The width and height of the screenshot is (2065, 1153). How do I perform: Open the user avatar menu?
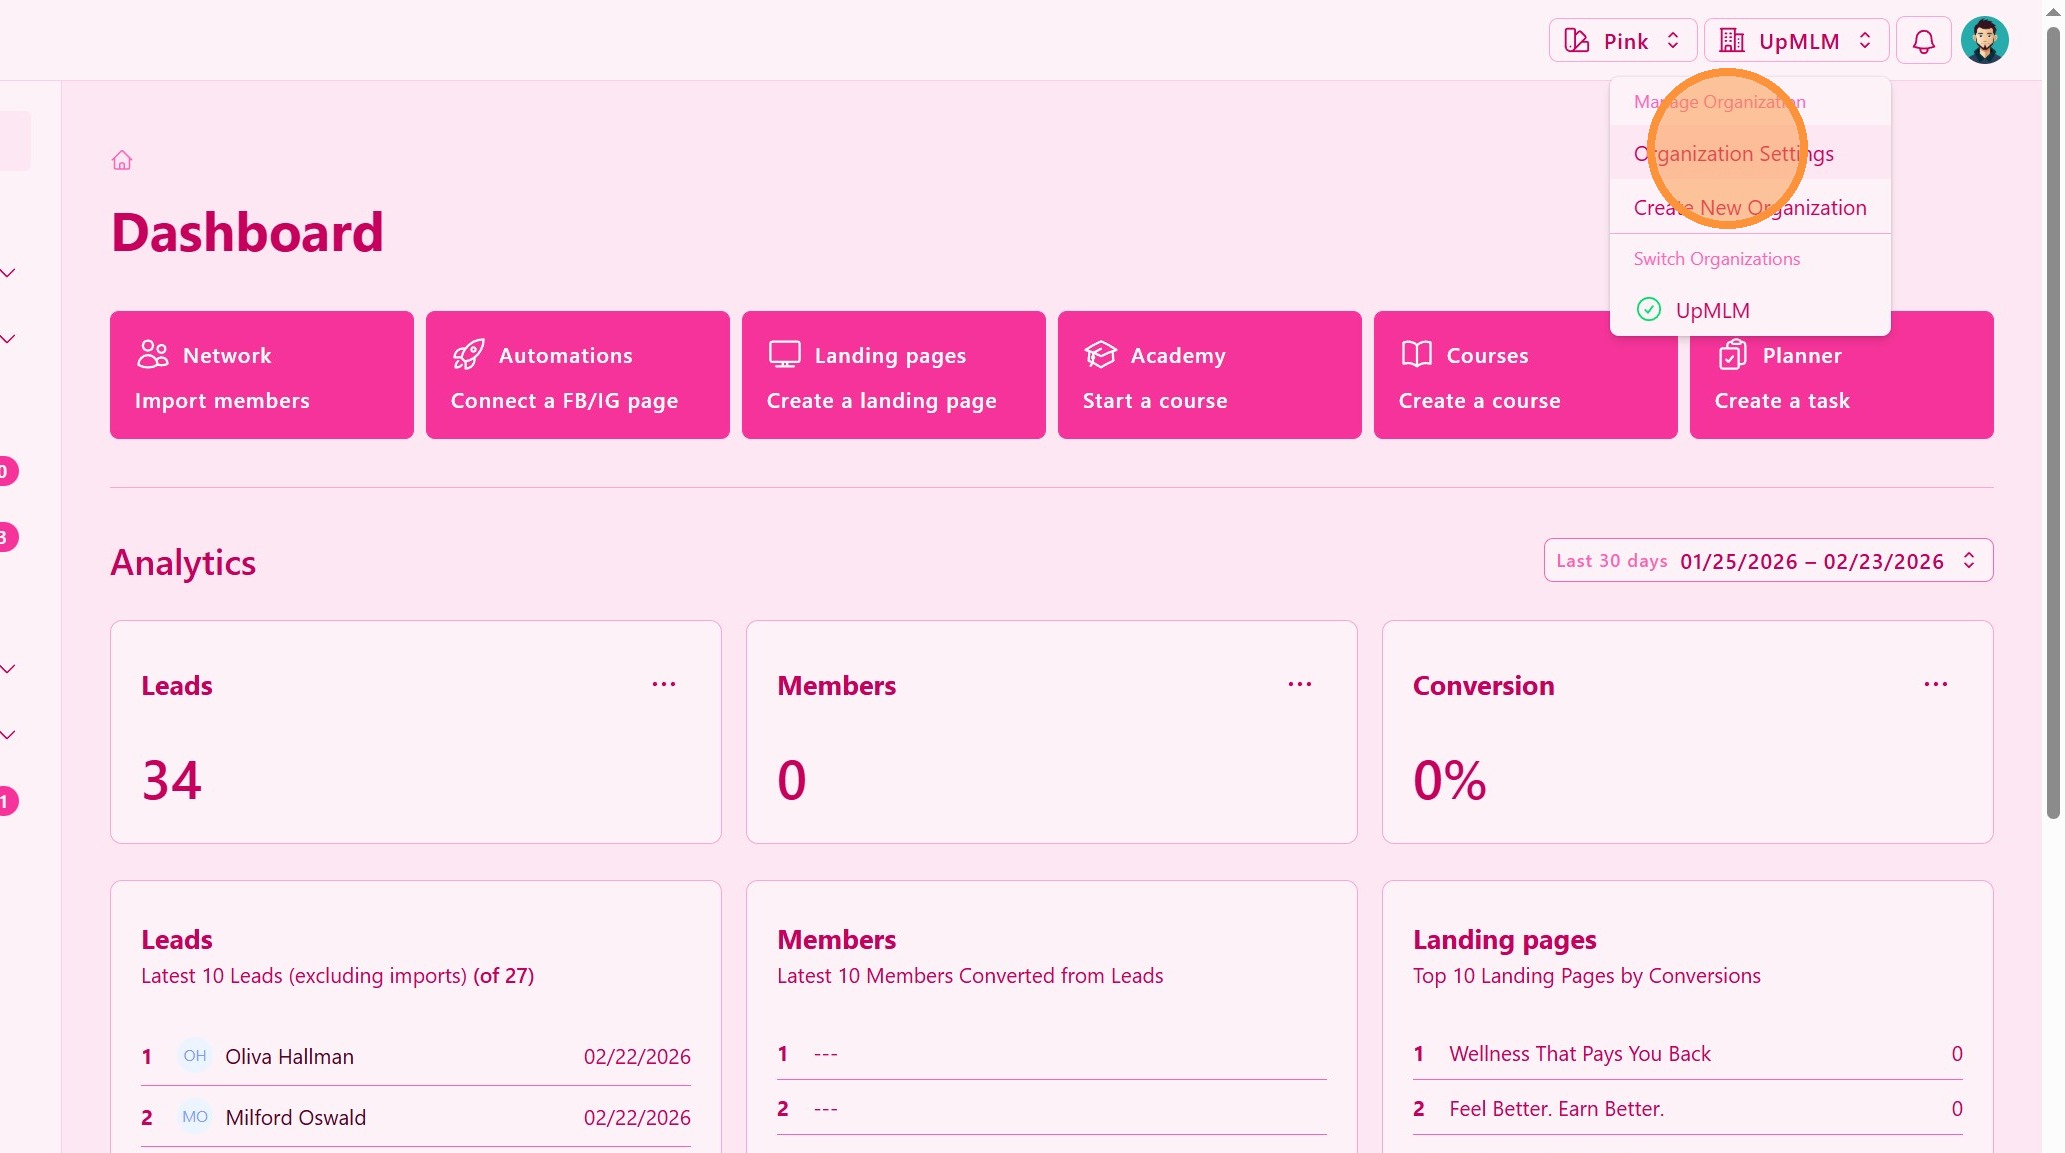tap(1984, 41)
